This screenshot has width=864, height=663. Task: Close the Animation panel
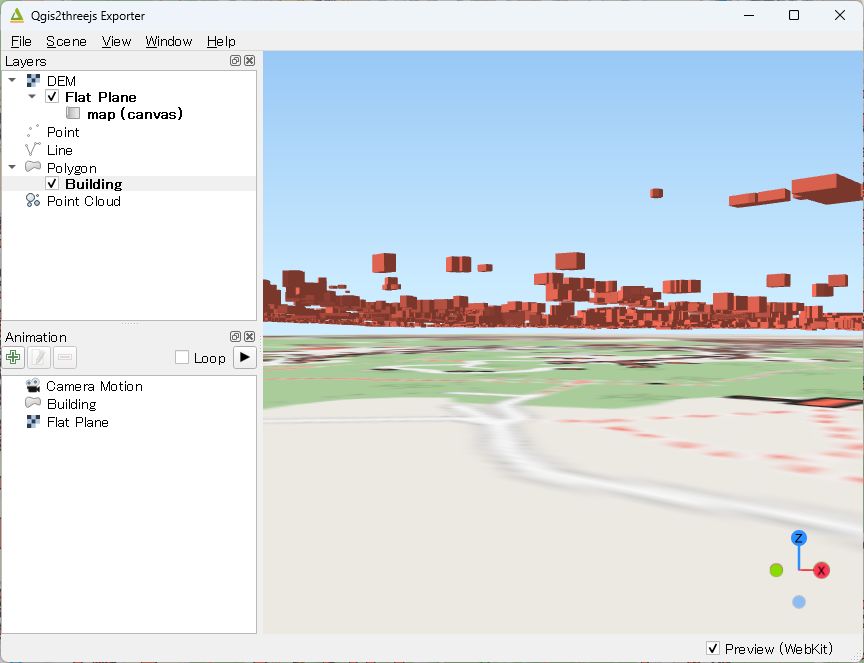click(250, 336)
